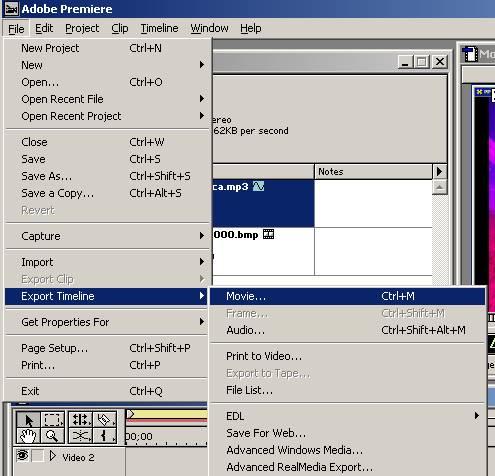
Task: Choose Advanced RealMedia Export... menu item
Action: (x=348, y=467)
